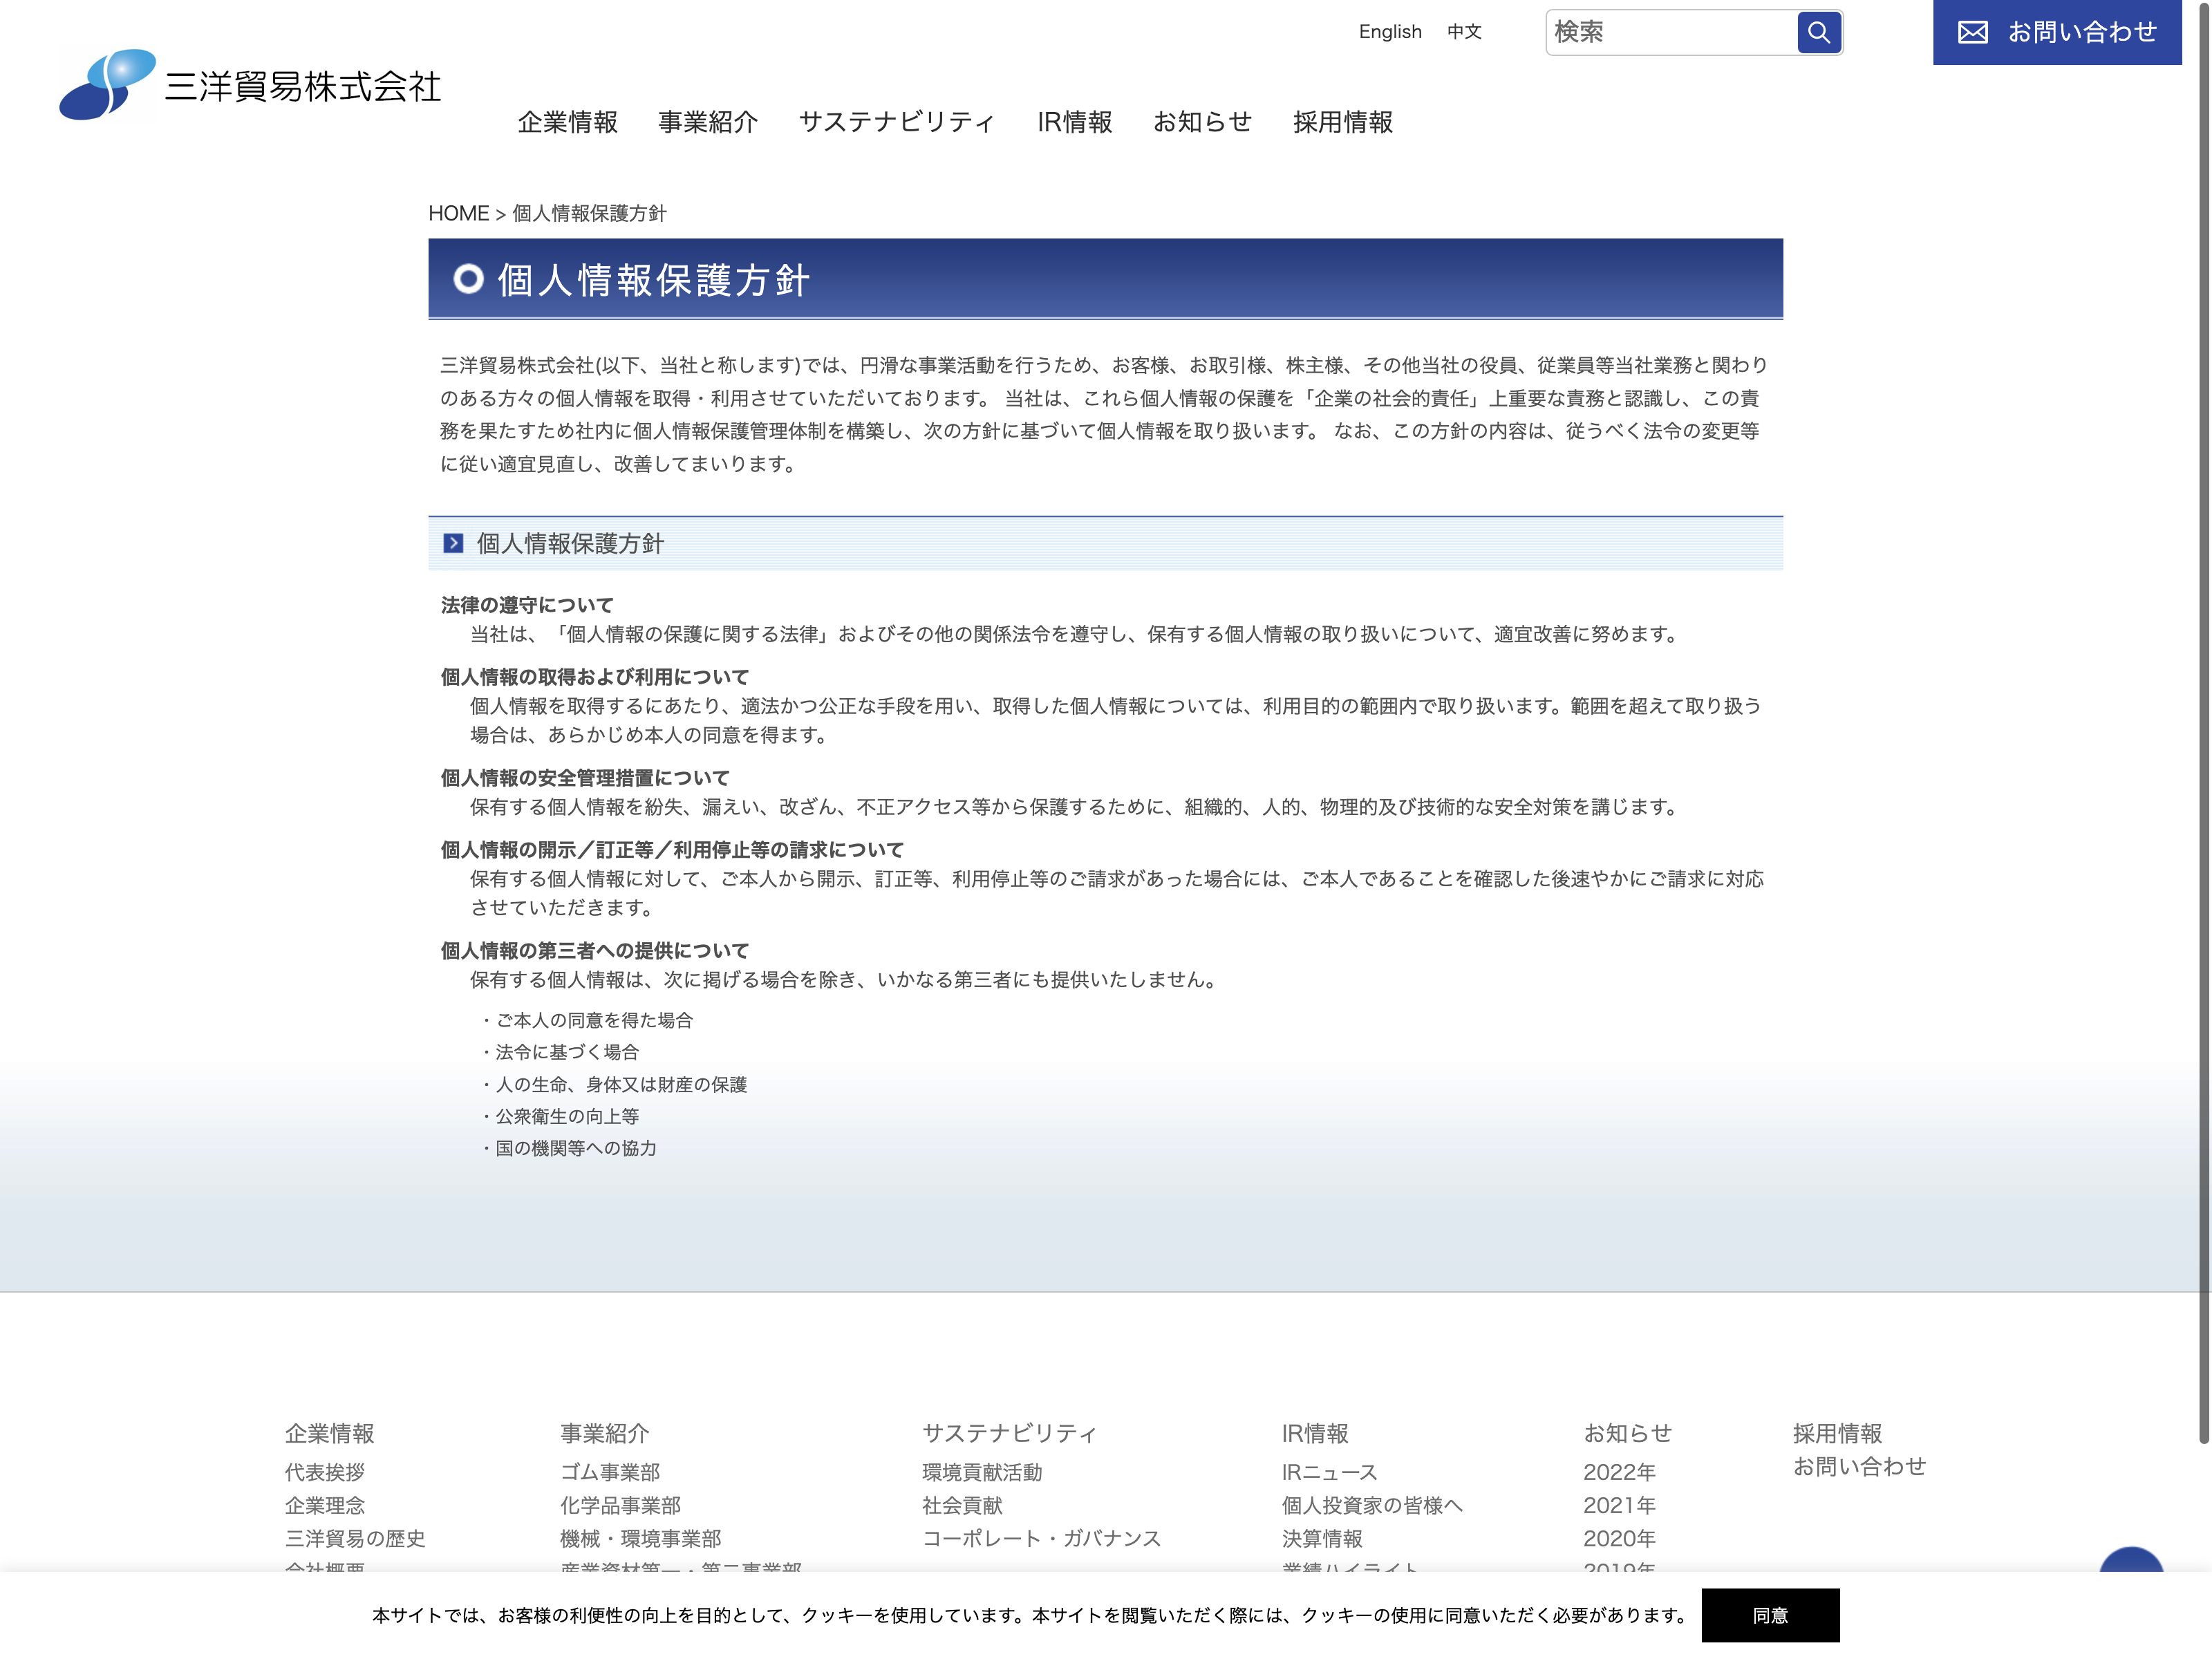This screenshot has width=2212, height=1659.
Task: Click the magnifying glass search icon
Action: (x=1818, y=32)
